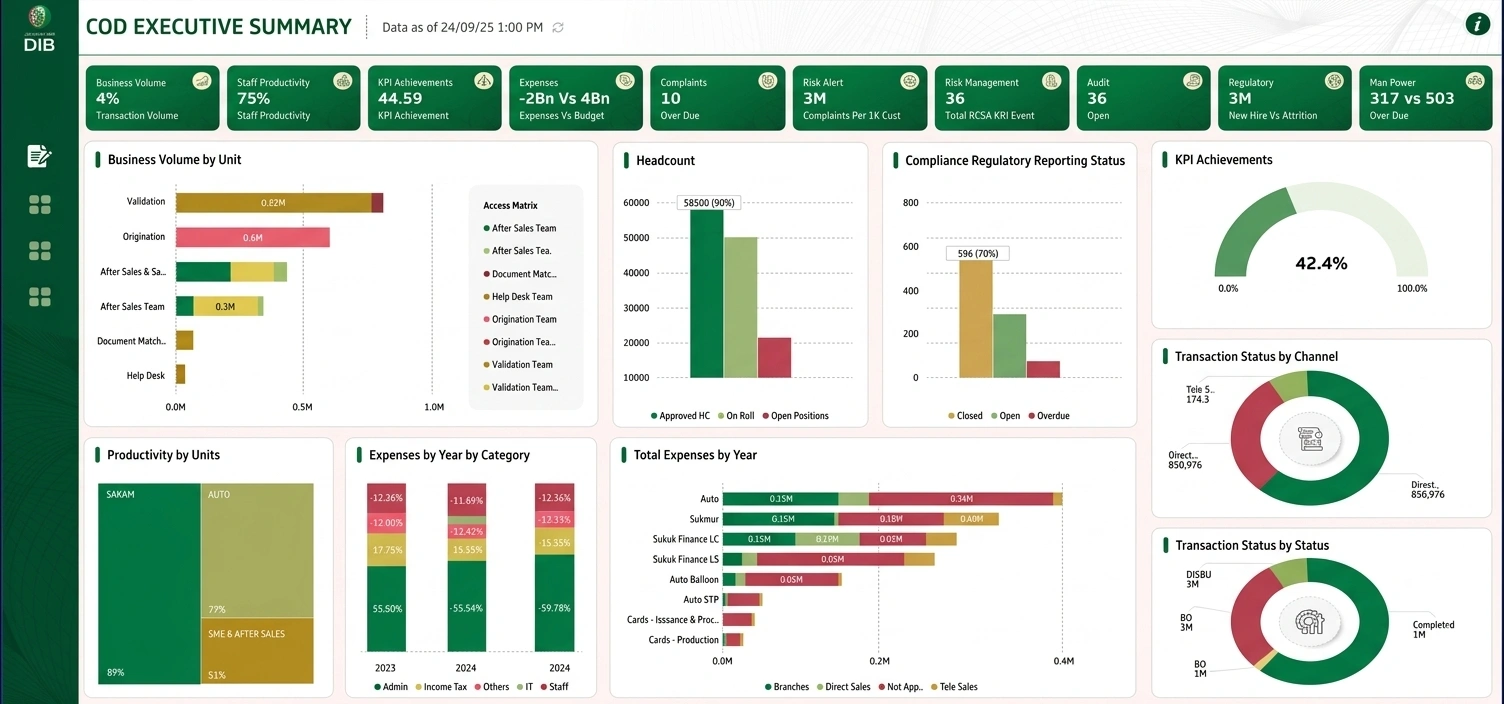Click the DIB logo in the sidebar
This screenshot has height=704, width=1504.
click(39, 28)
